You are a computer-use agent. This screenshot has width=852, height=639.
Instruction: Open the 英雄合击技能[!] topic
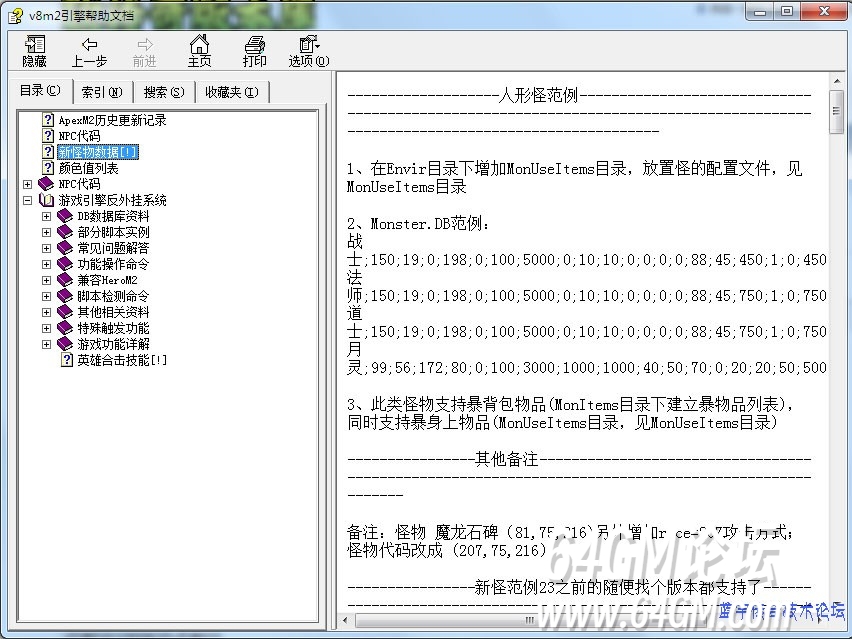coord(122,360)
